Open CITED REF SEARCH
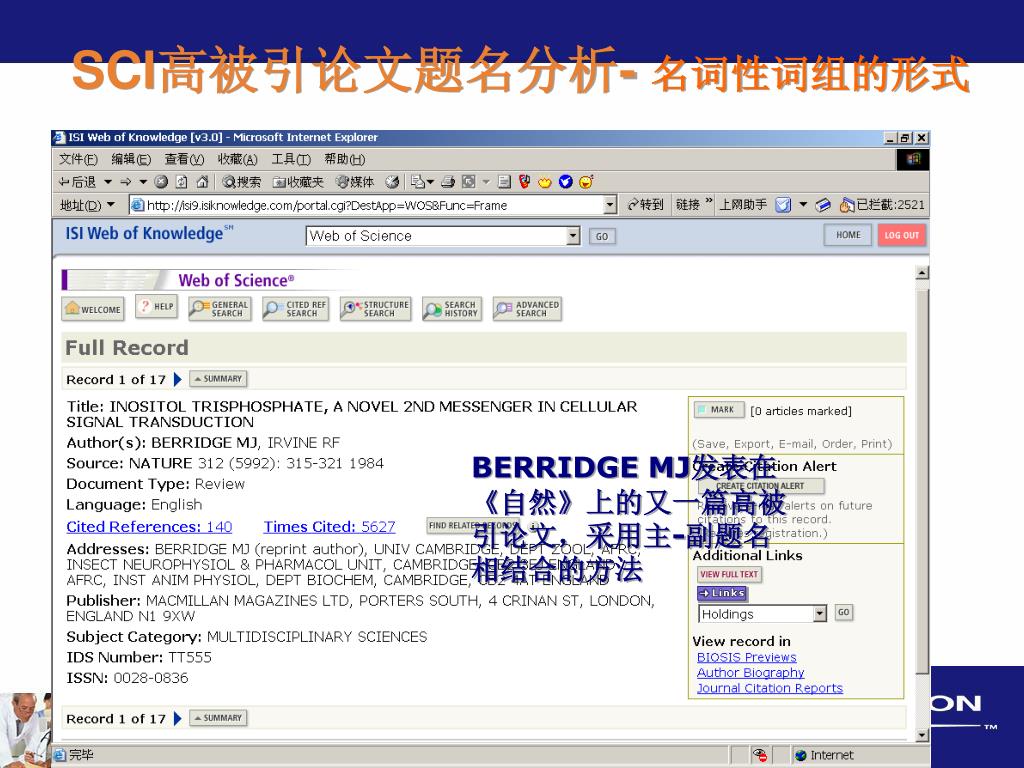 pyautogui.click(x=295, y=309)
